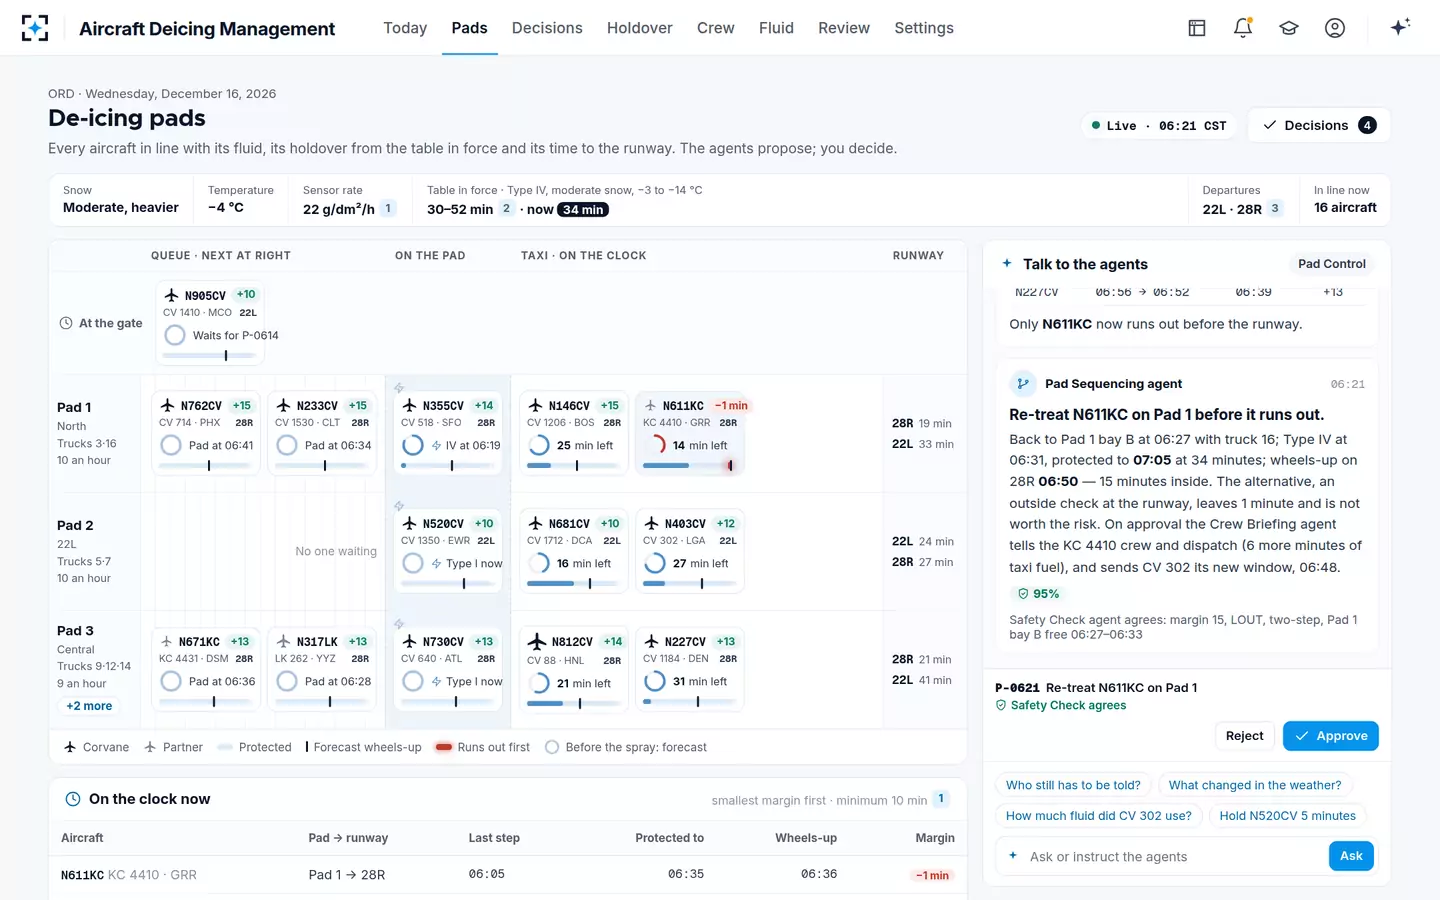Screen dimensions: 1440x900
Task: Click the sparkle icon beside Talk to the agents
Action: coord(1007,263)
